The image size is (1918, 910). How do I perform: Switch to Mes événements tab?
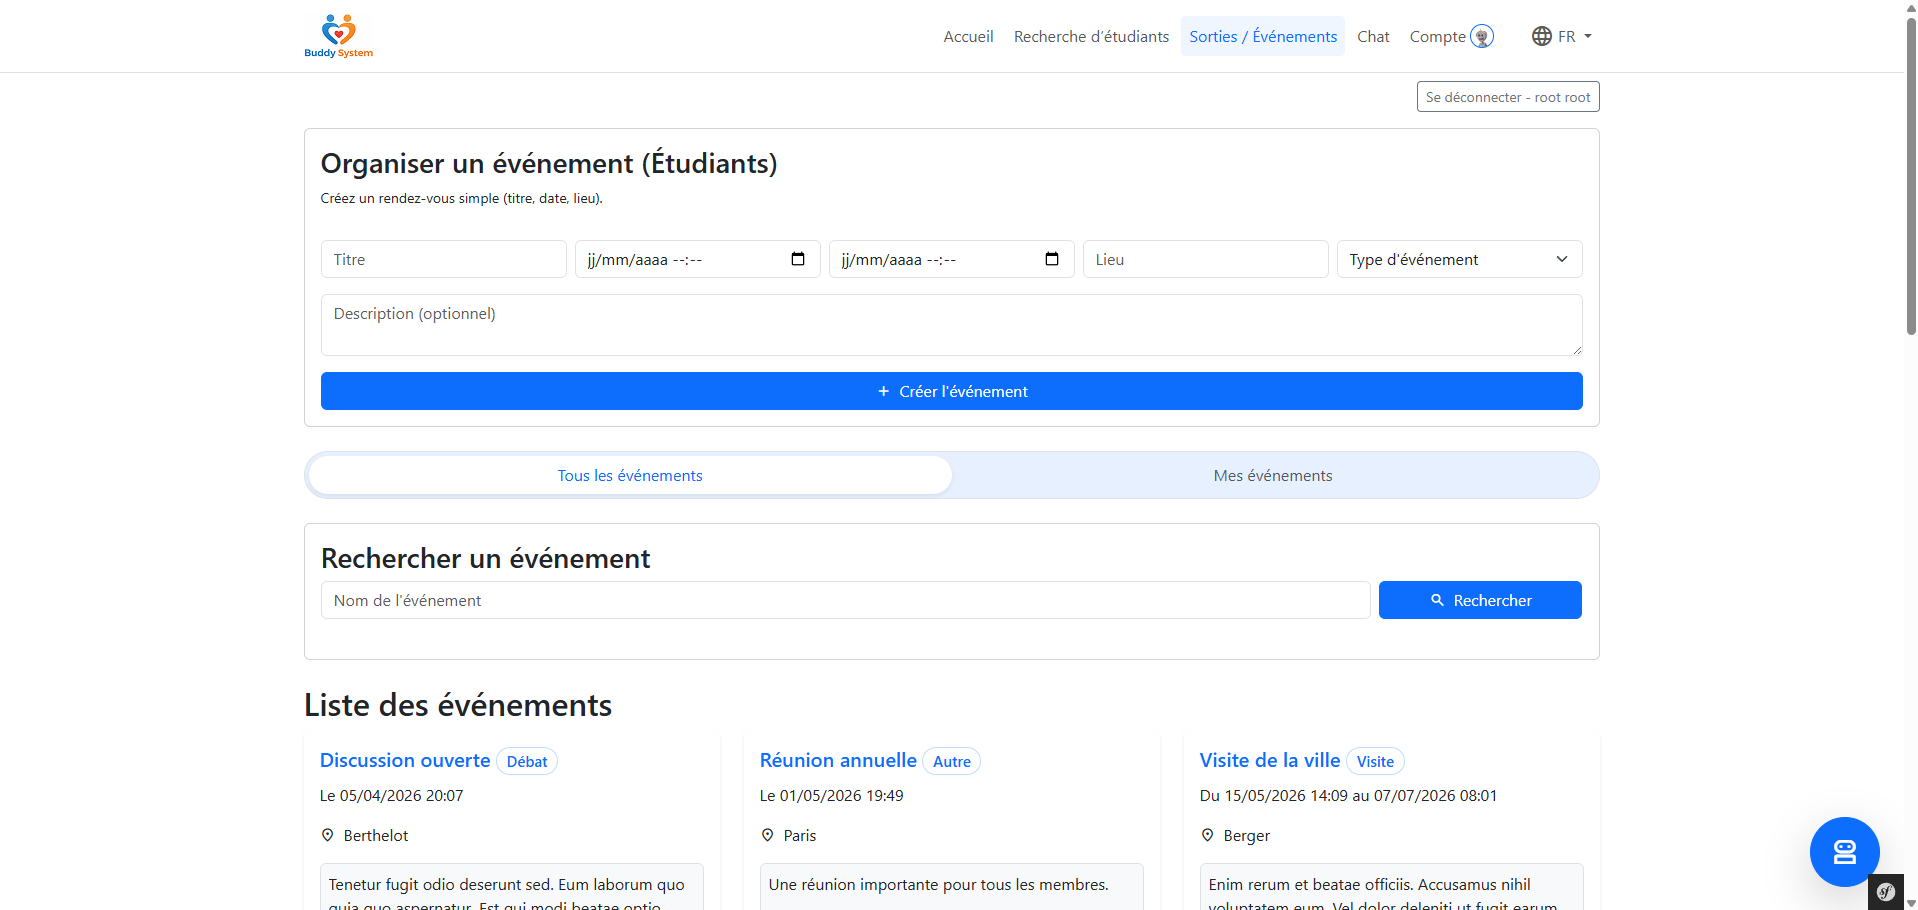(x=1272, y=476)
